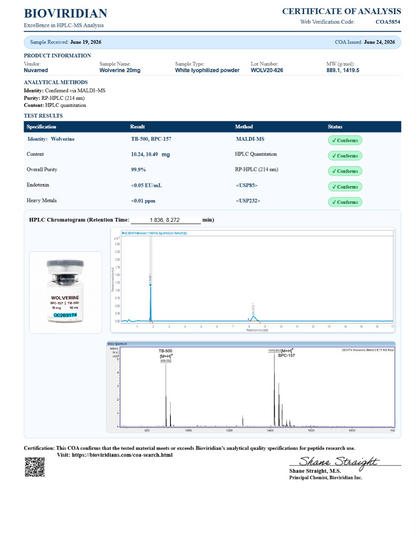
Task: Click the web verification code COA5854
Action: (388, 22)
